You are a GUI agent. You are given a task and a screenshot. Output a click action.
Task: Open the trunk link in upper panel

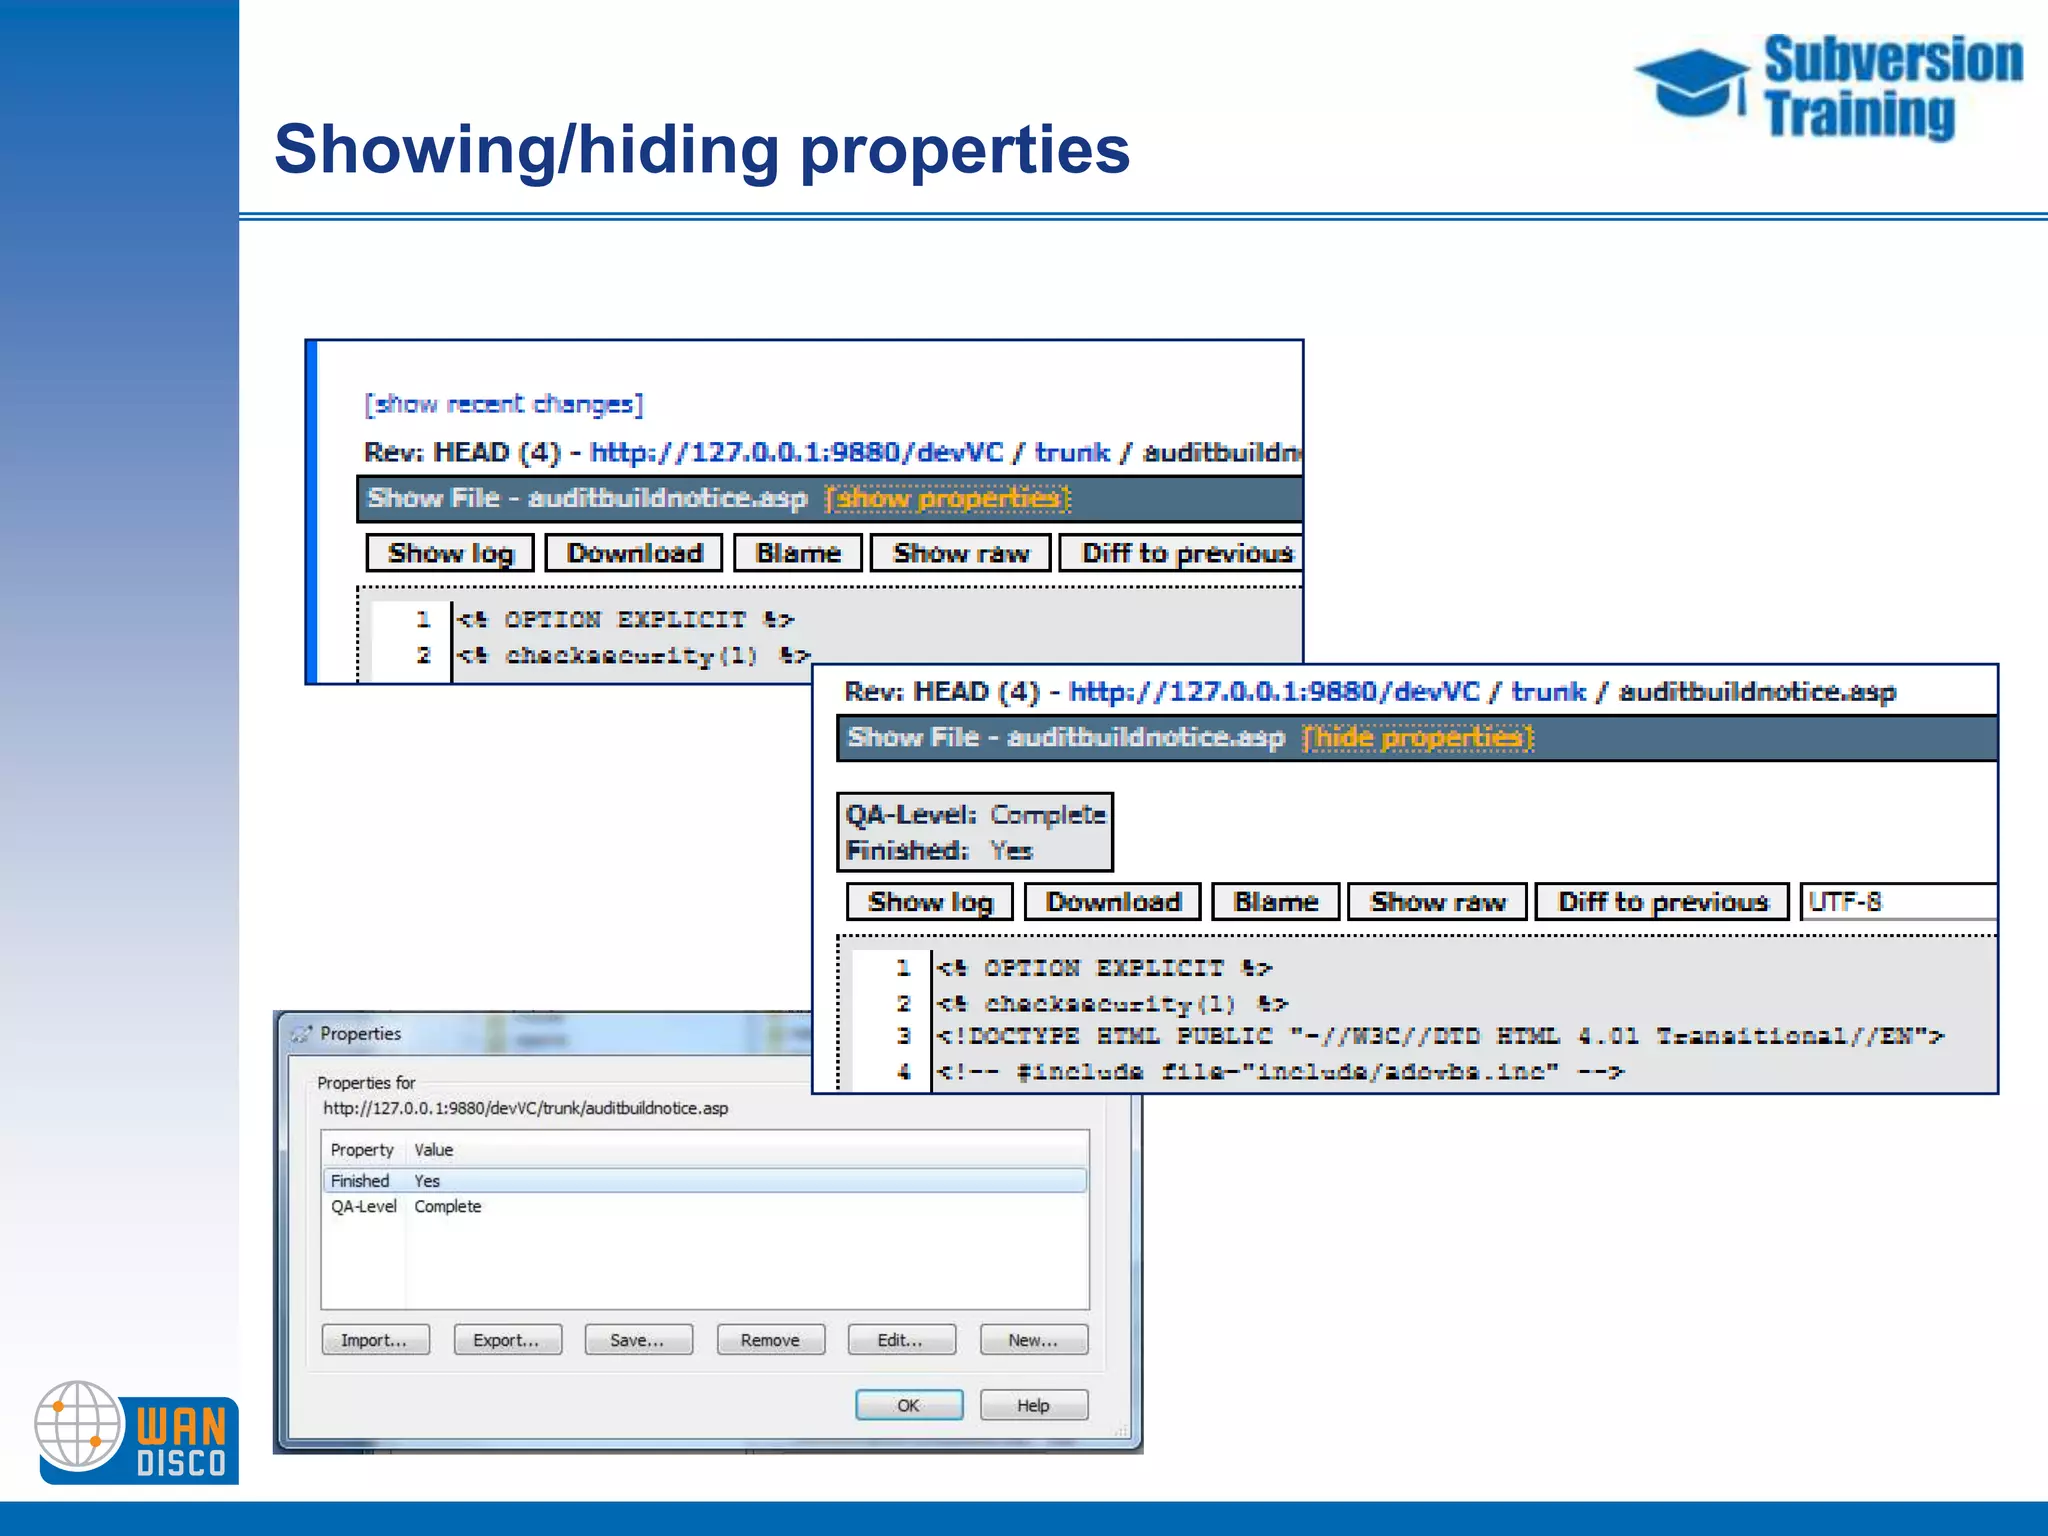[x=1071, y=453]
